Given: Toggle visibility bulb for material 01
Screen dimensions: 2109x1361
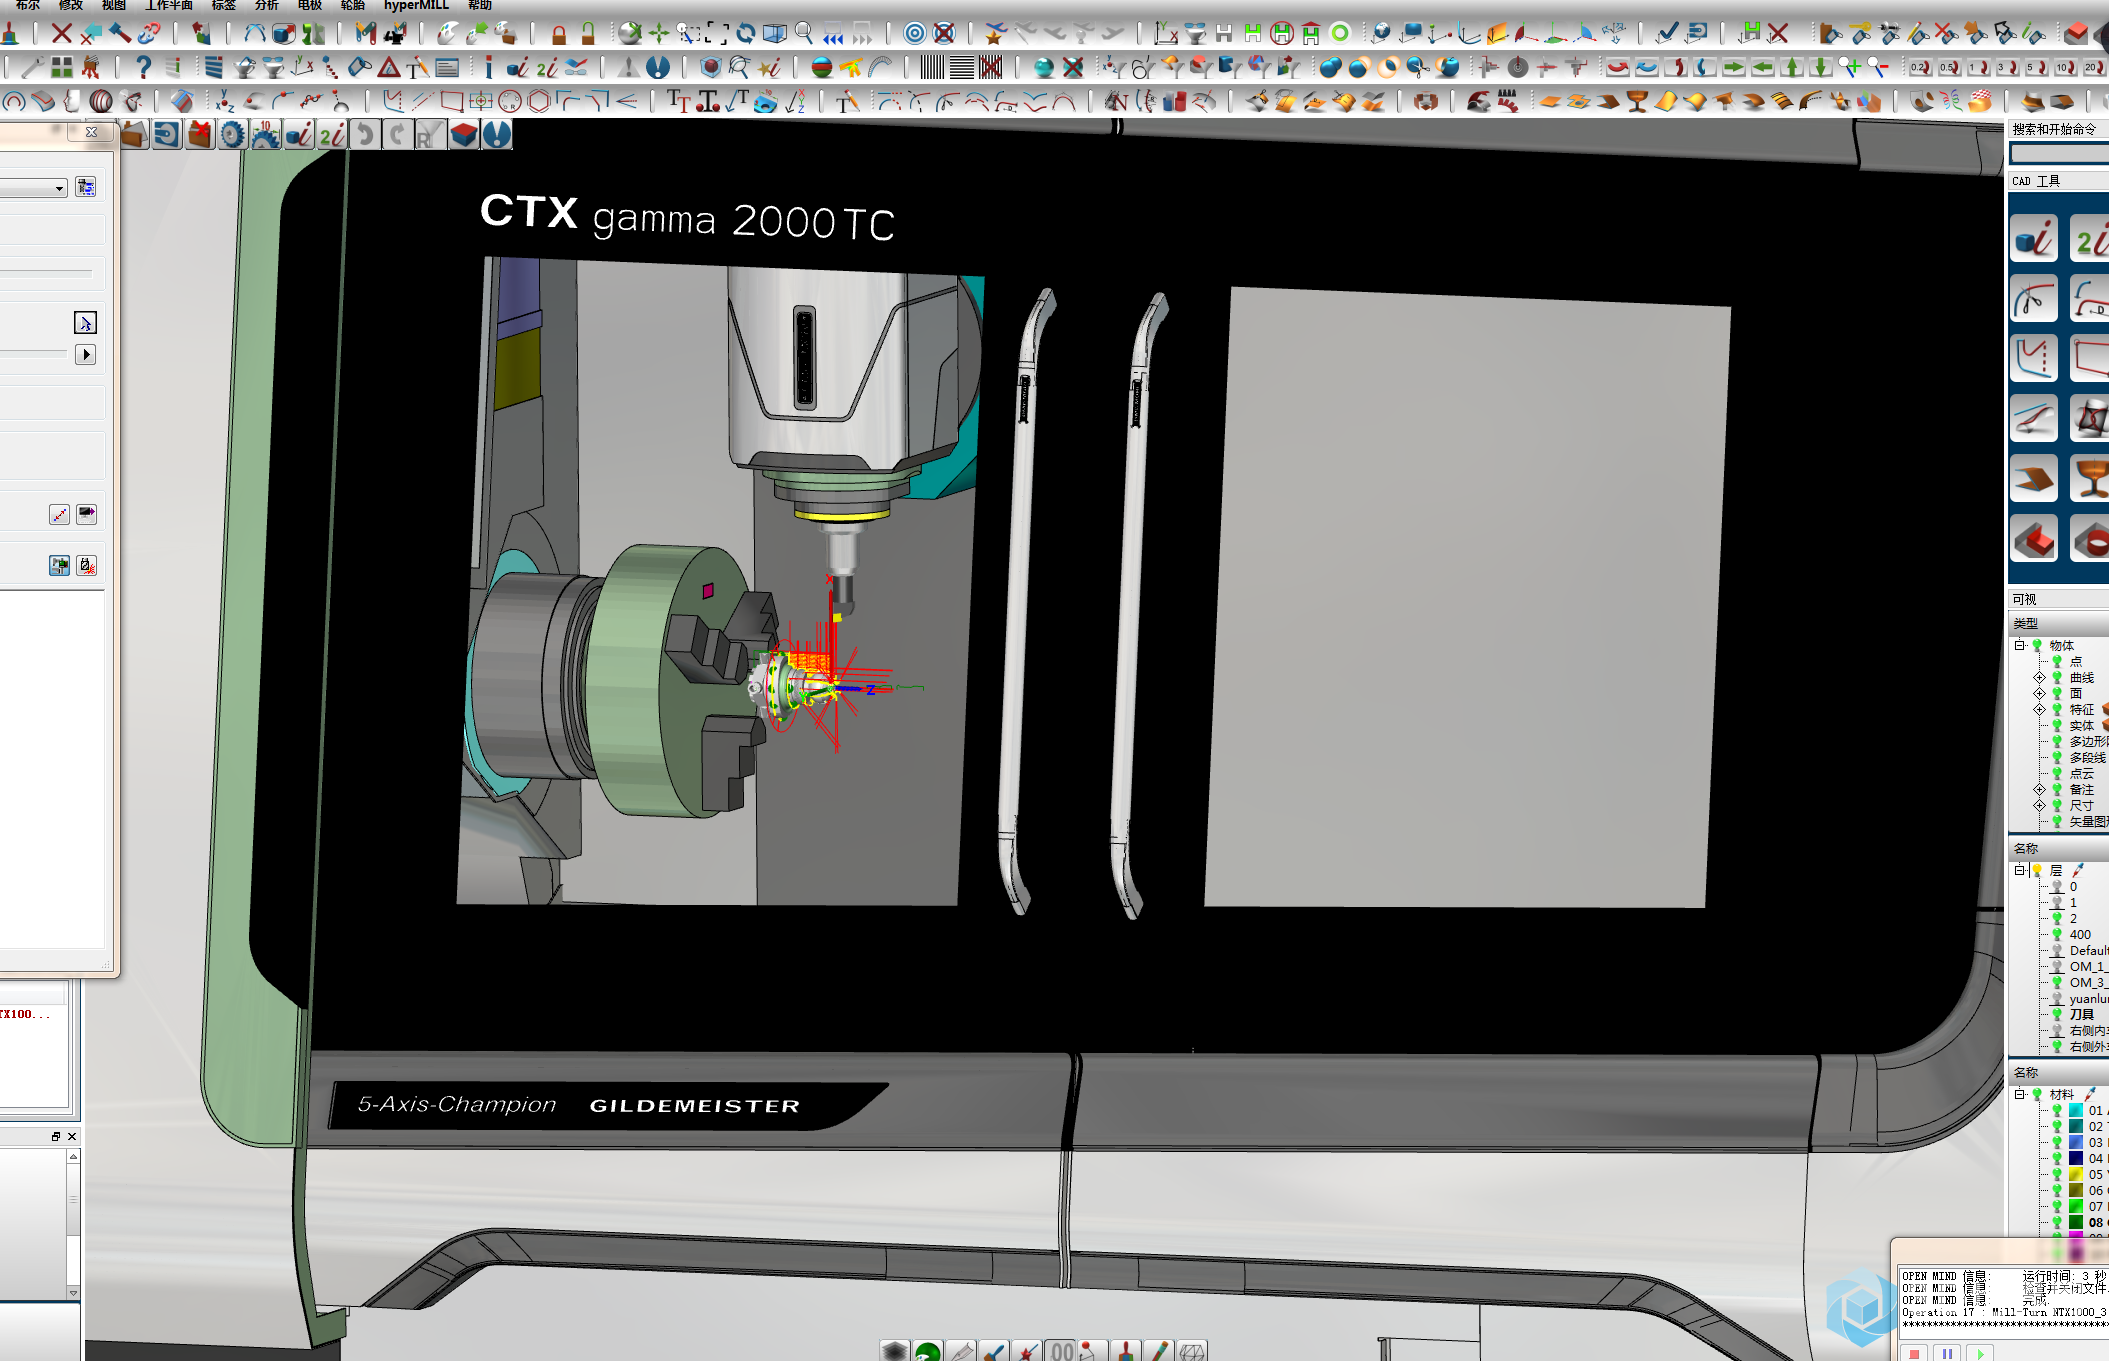Looking at the screenshot, I should [x=2057, y=1111].
